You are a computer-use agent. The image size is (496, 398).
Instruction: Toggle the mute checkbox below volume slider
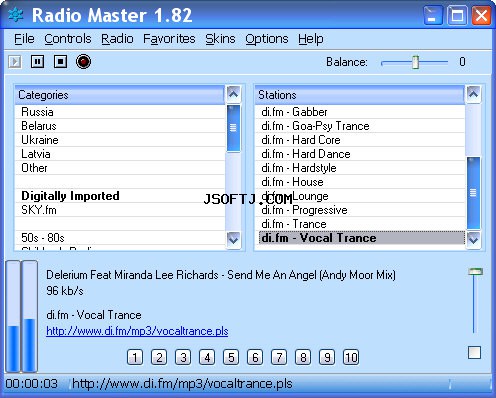point(474,353)
